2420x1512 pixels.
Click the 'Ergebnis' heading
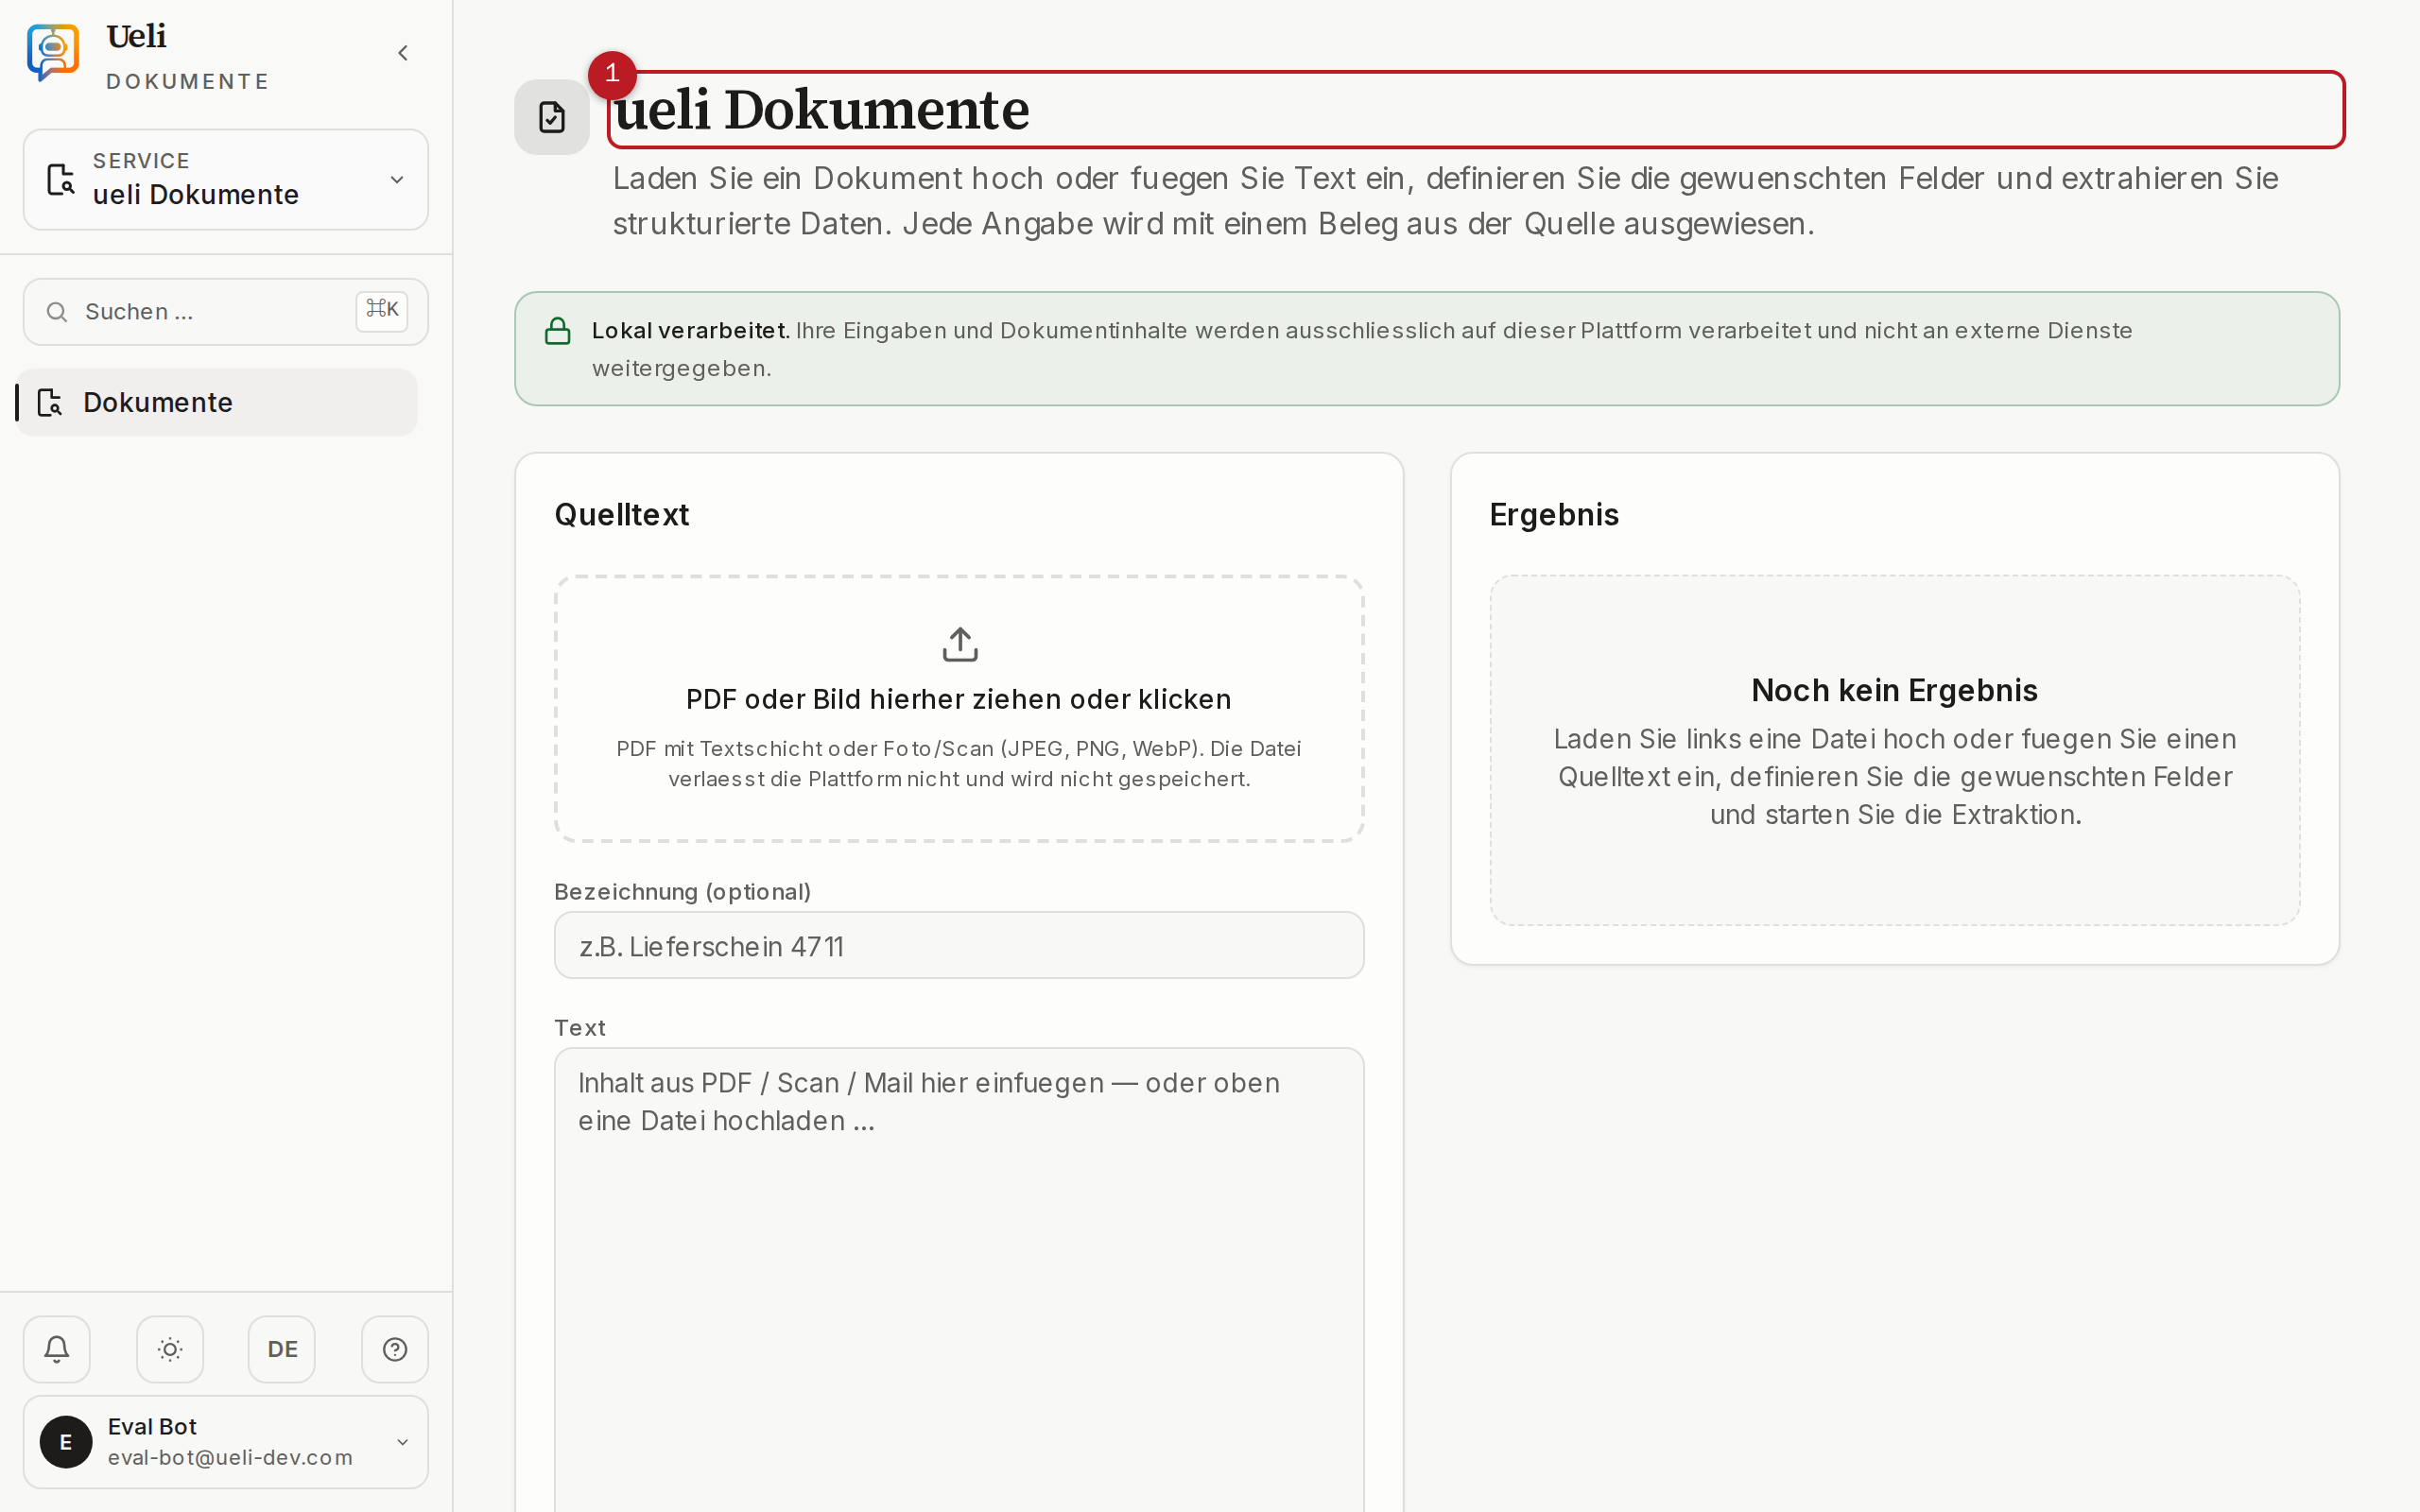coord(1554,514)
